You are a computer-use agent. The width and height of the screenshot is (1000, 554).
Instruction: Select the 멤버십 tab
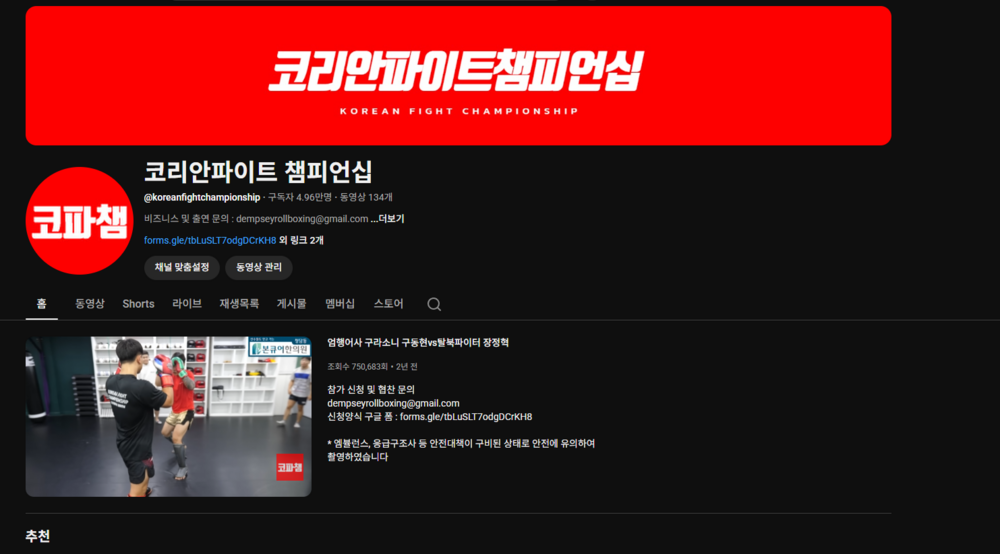(x=340, y=304)
